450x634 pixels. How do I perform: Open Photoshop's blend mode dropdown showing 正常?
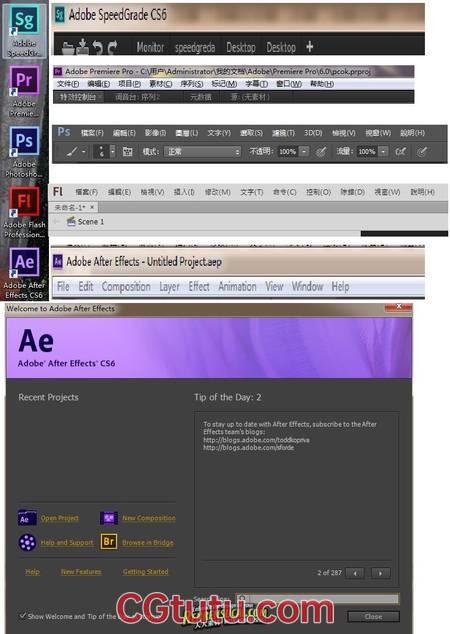point(203,152)
